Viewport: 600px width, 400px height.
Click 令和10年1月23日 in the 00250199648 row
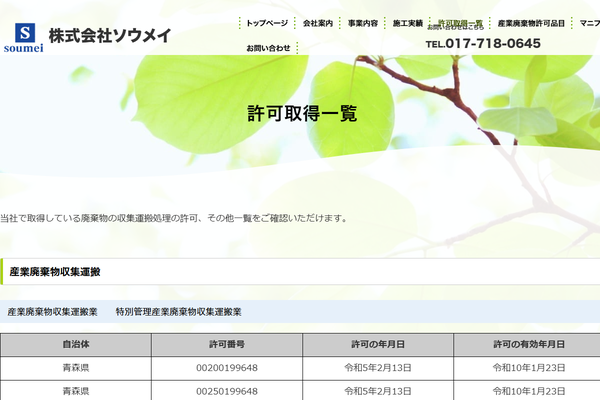529,391
